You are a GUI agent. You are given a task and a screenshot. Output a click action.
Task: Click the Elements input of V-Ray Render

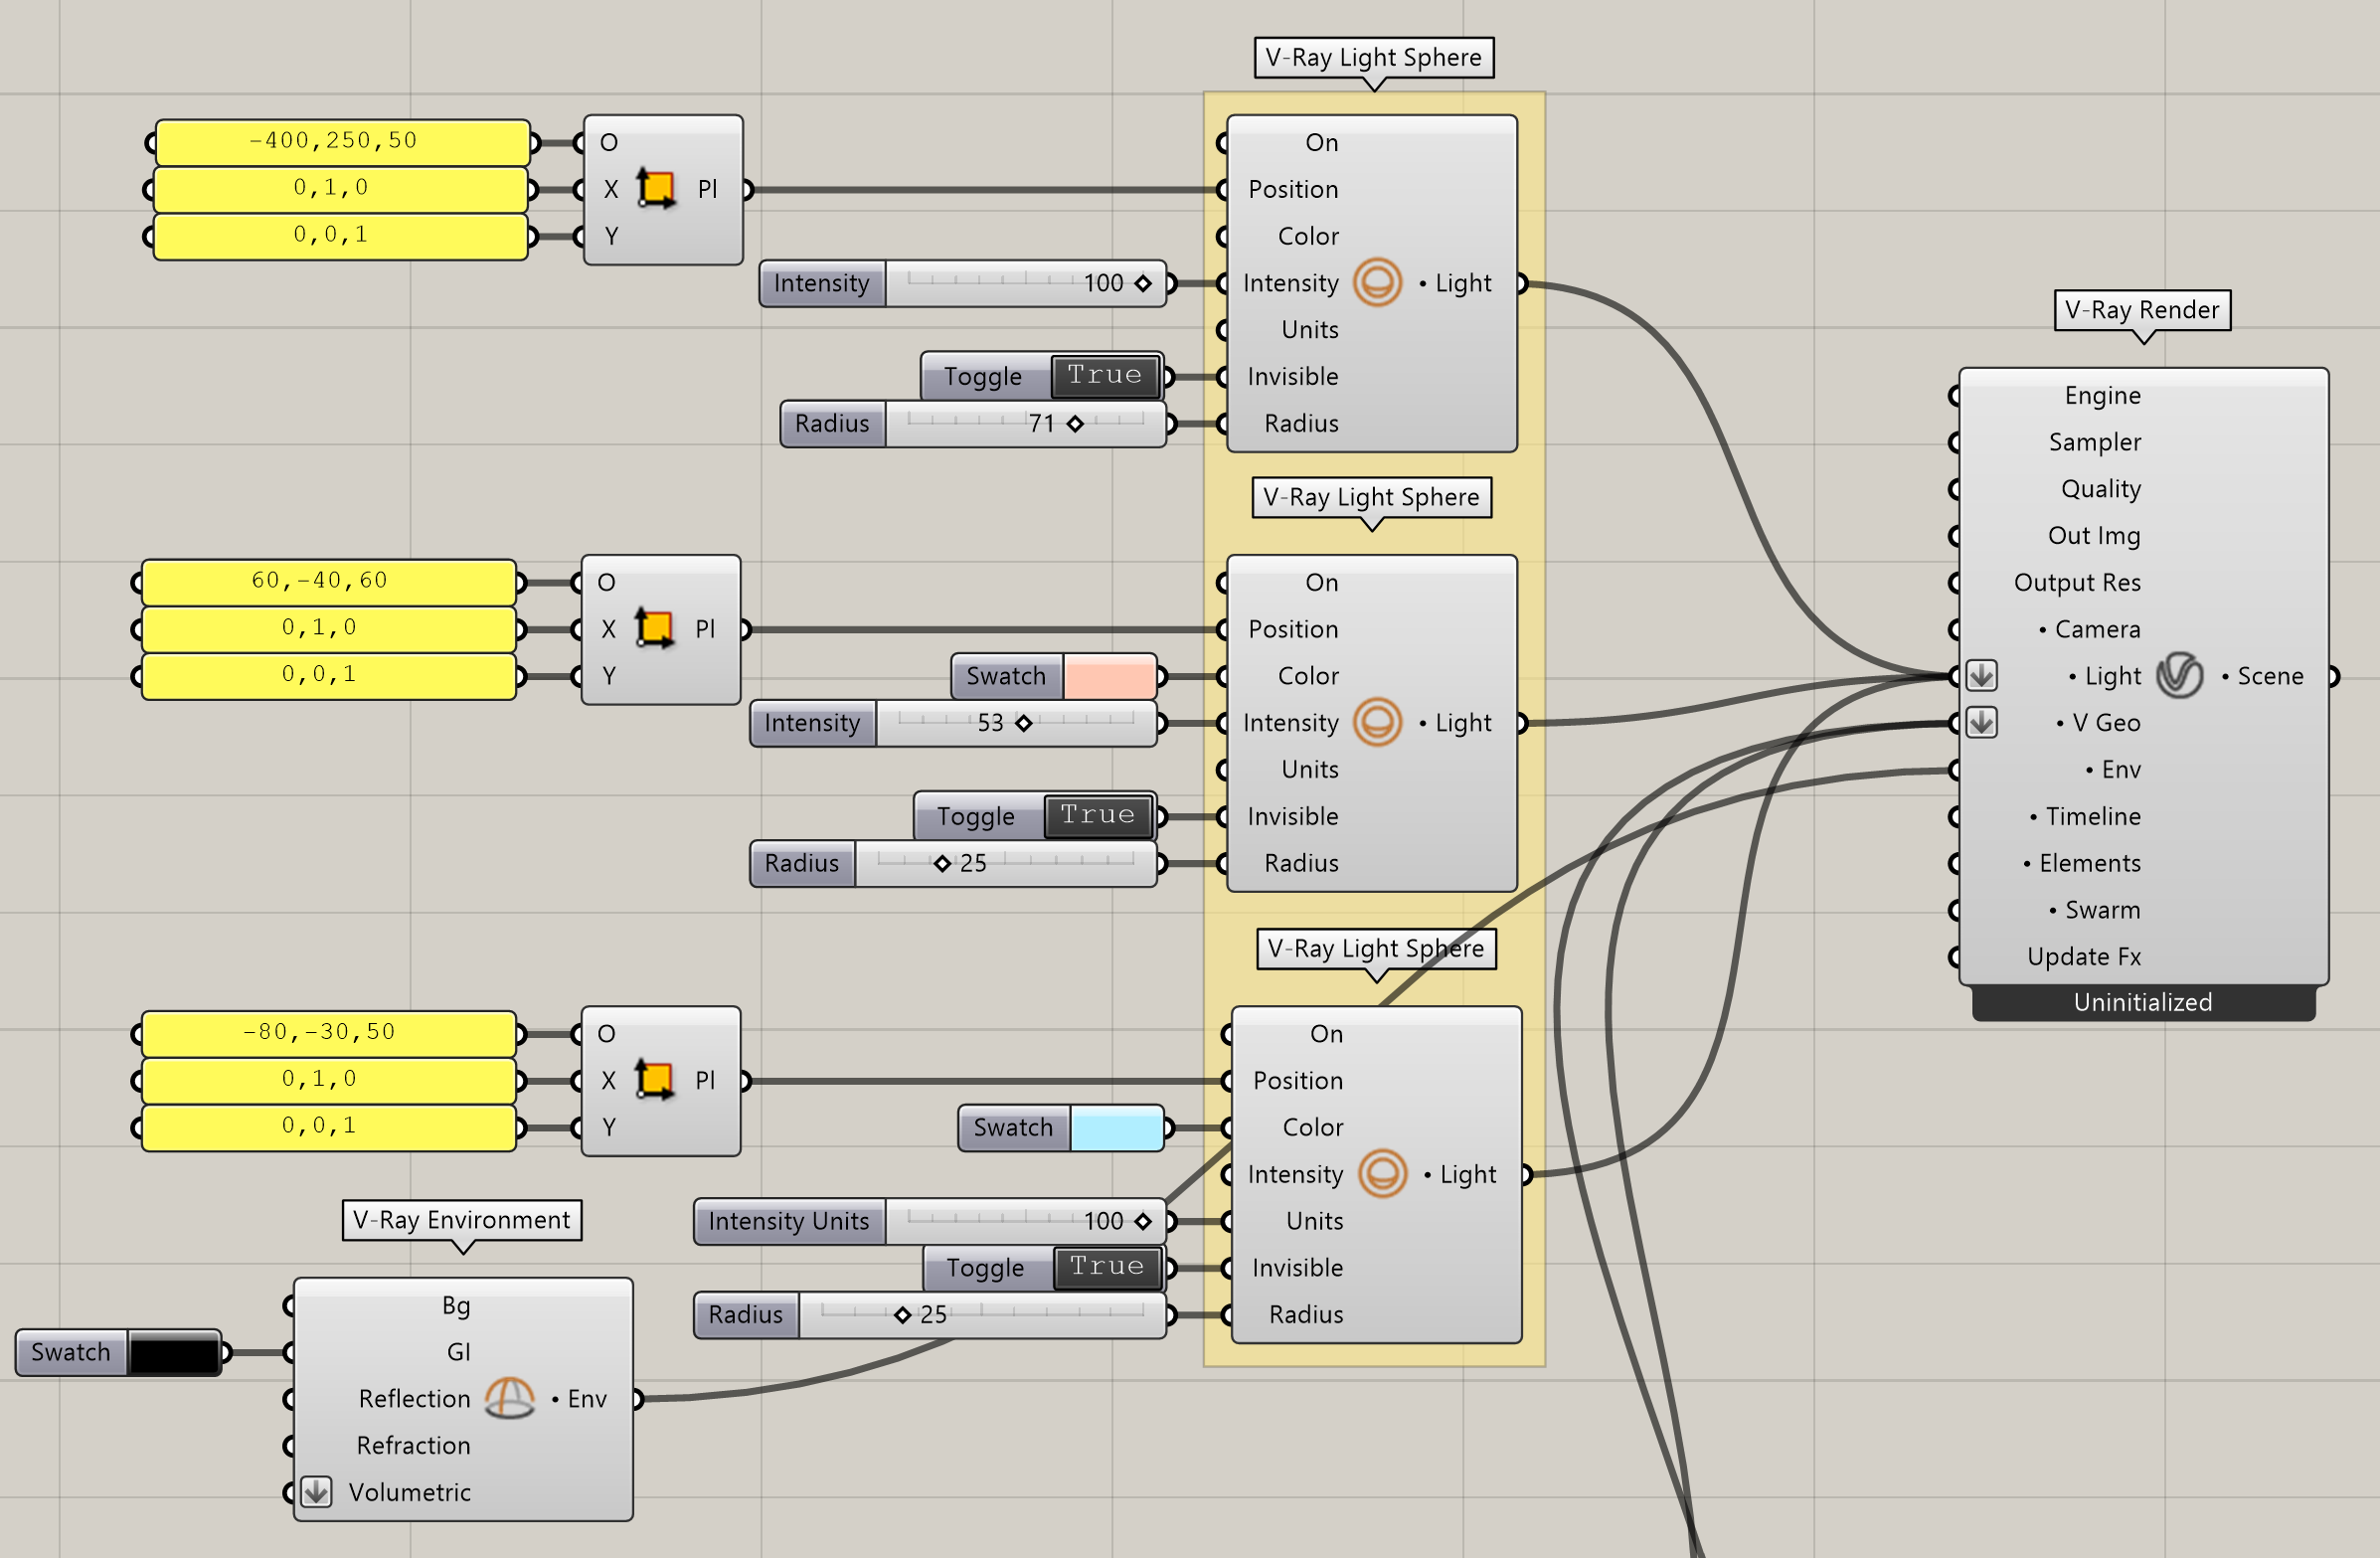point(2081,863)
